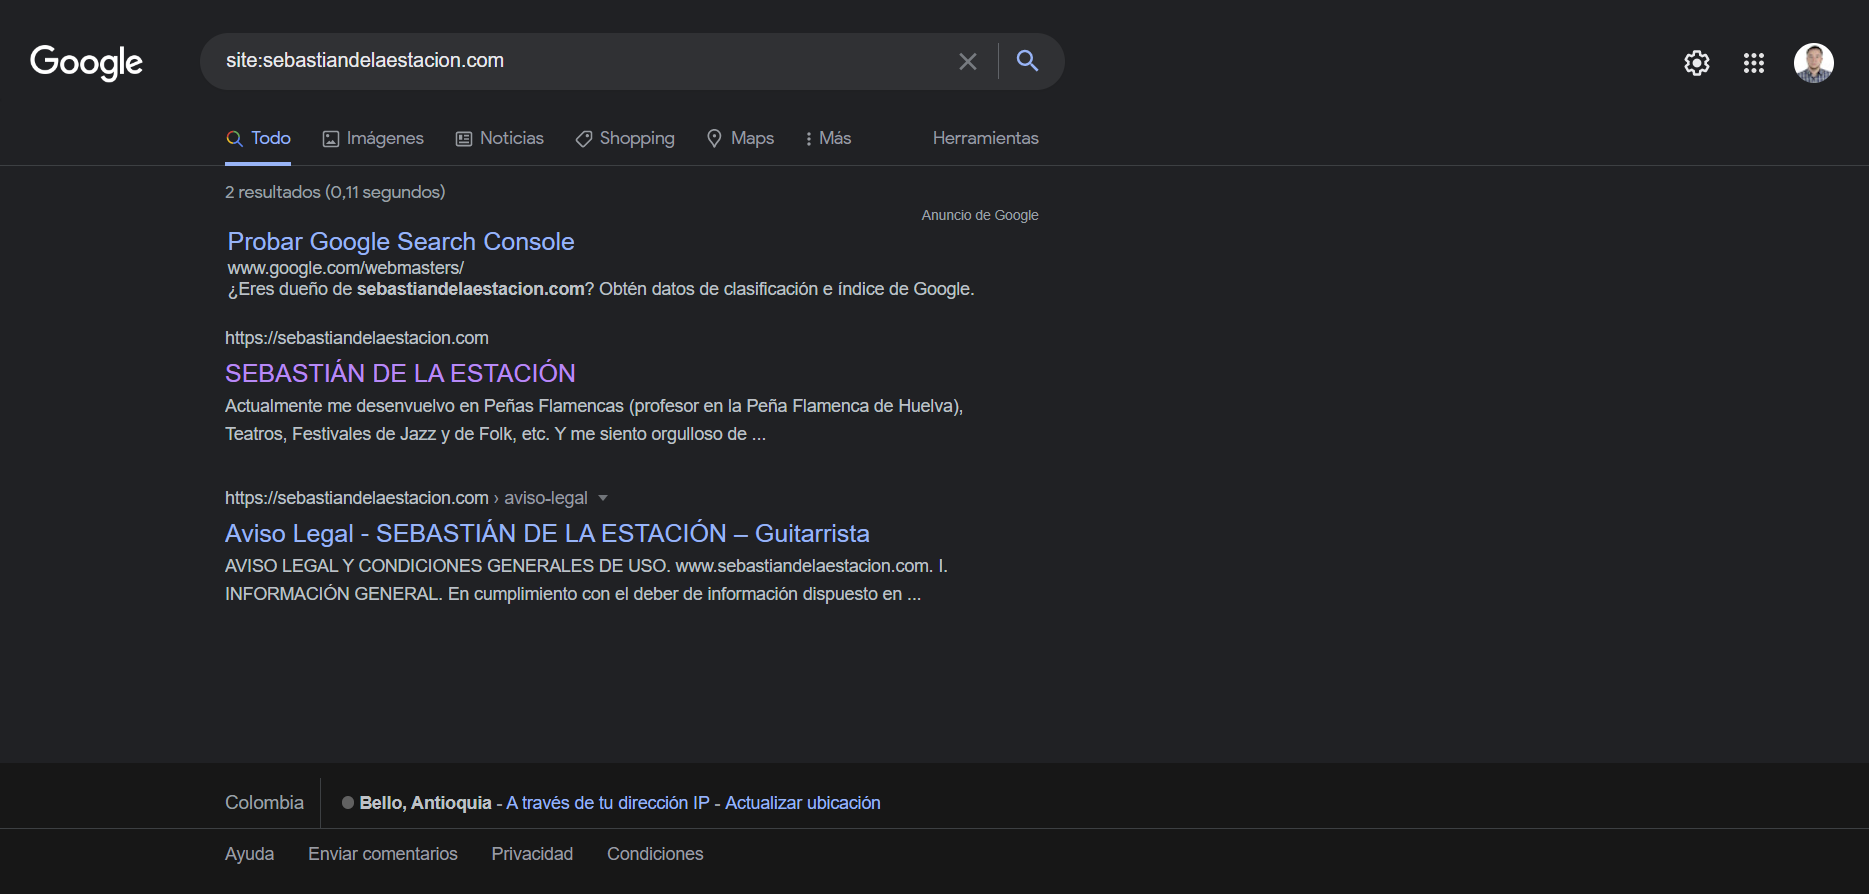Open the SEBASTIÁN DE LA ESTACIÓN result

coord(400,373)
